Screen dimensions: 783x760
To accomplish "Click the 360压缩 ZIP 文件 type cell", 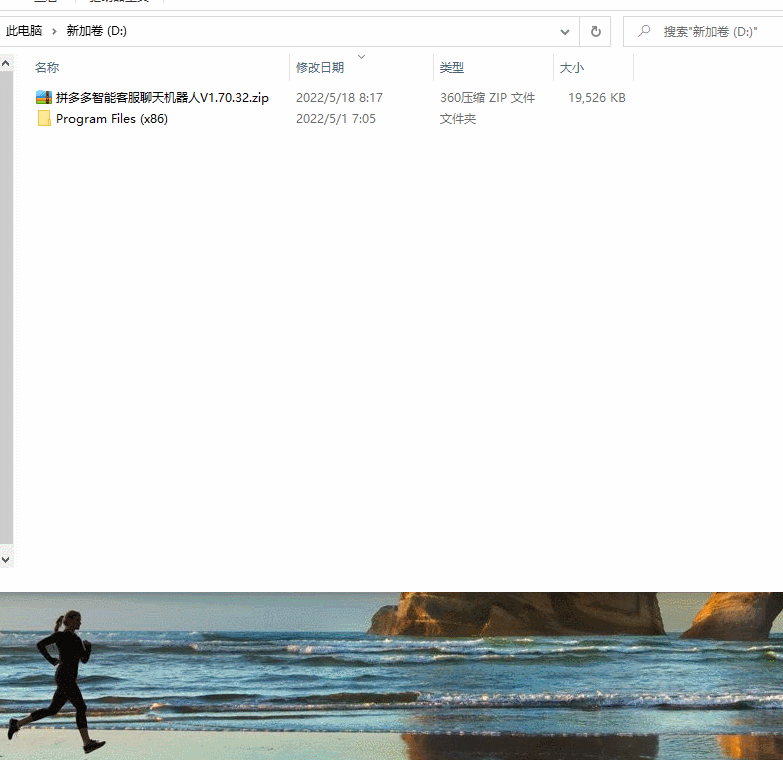I will (x=487, y=97).
